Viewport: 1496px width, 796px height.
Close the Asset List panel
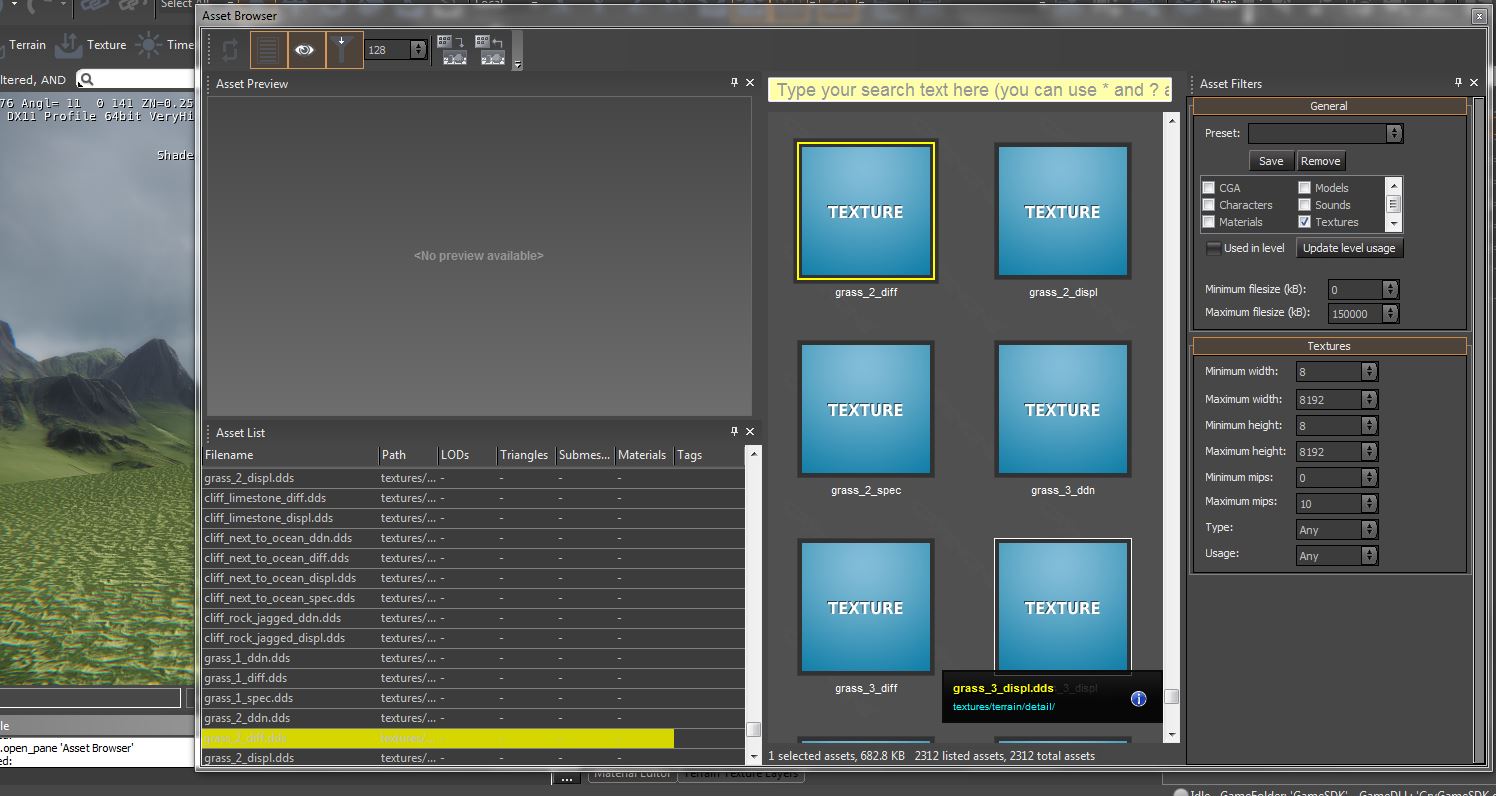(750, 432)
